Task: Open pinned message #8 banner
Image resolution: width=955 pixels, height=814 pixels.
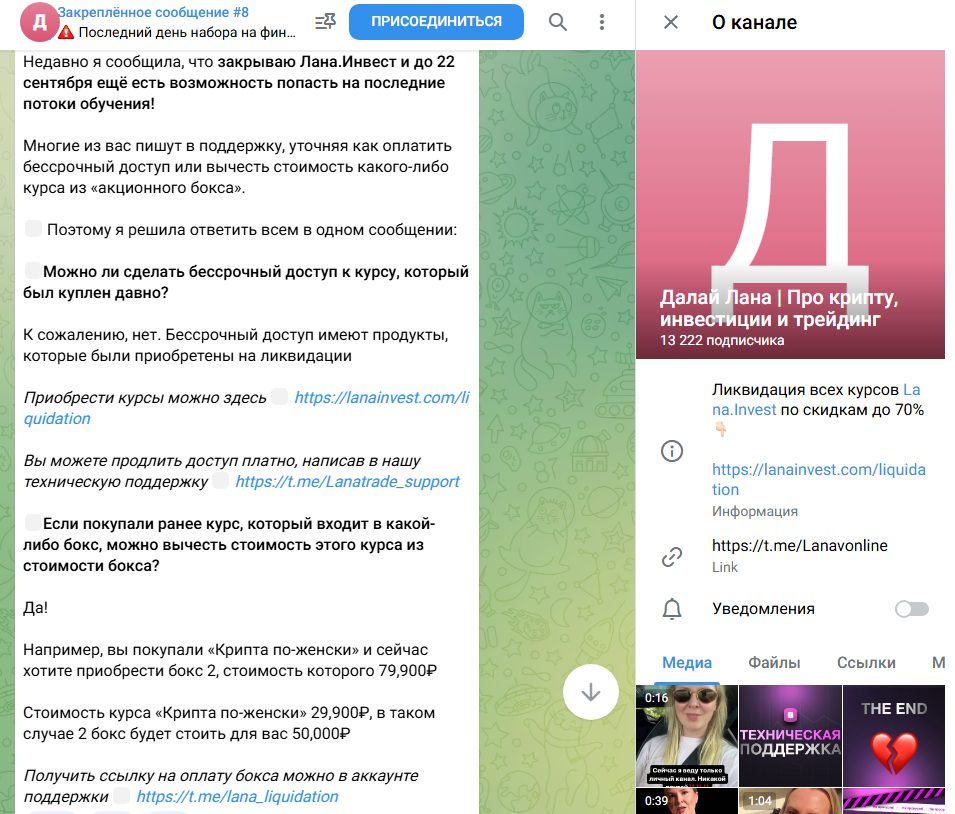Action: (x=177, y=23)
